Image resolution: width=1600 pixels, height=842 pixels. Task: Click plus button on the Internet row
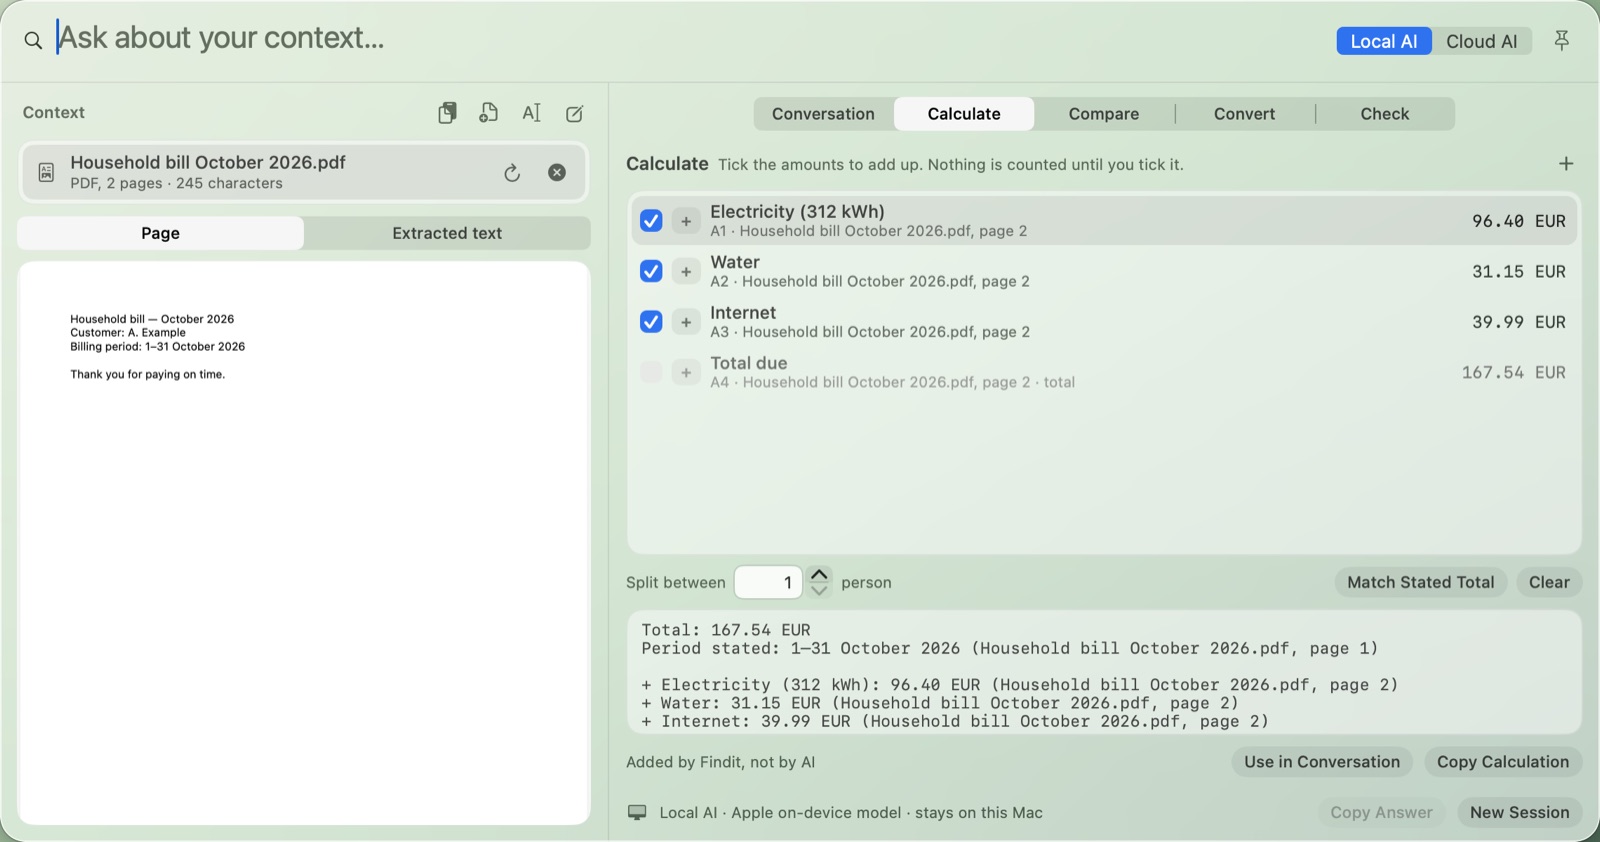686,322
